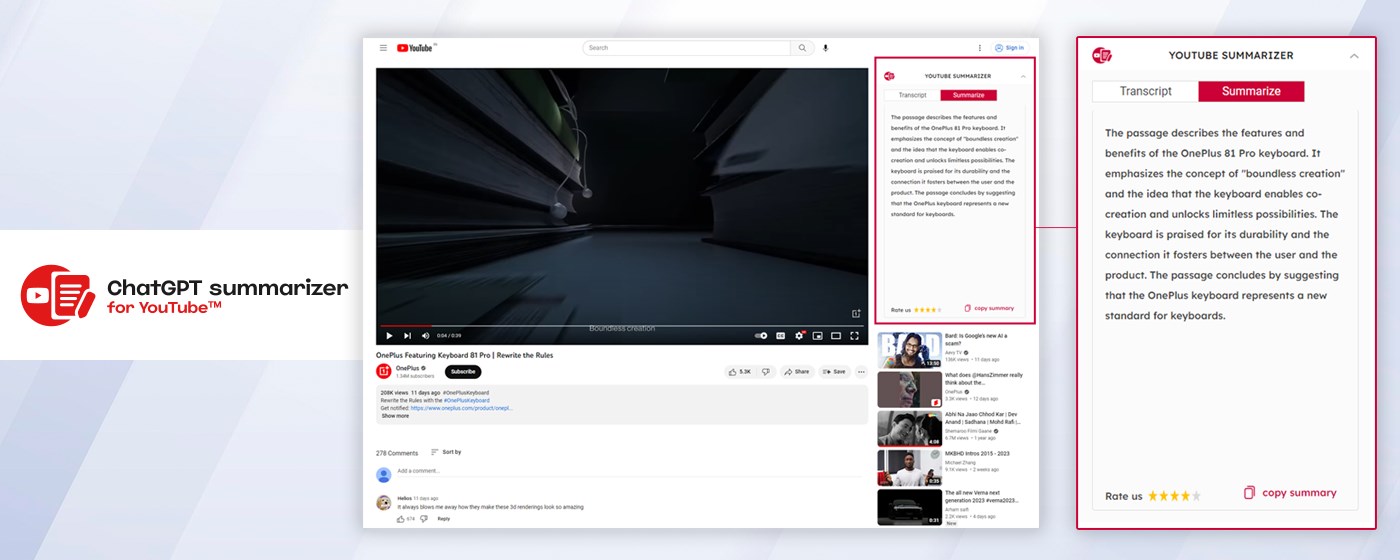Play the OnePlus video
This screenshot has width=1400, height=560.
tap(389, 336)
